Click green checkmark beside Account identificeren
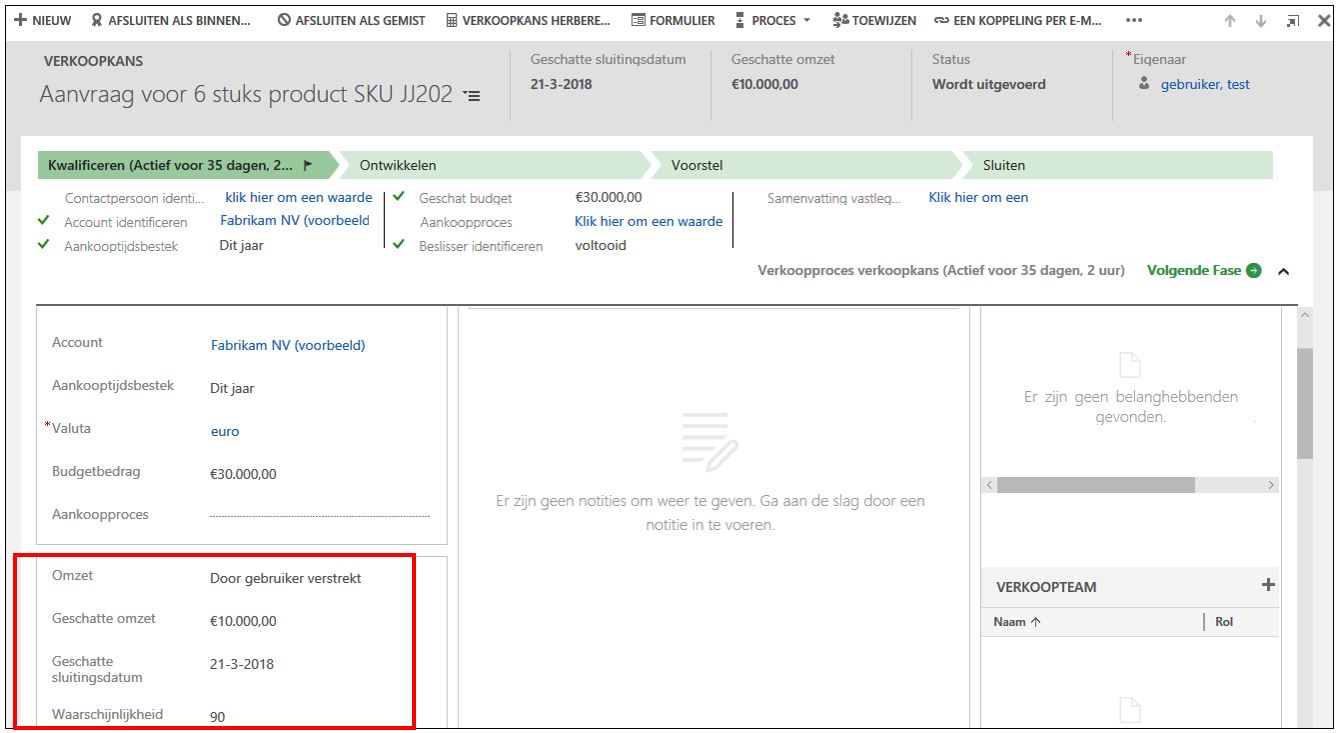The width and height of the screenshot is (1339, 733). point(43,221)
